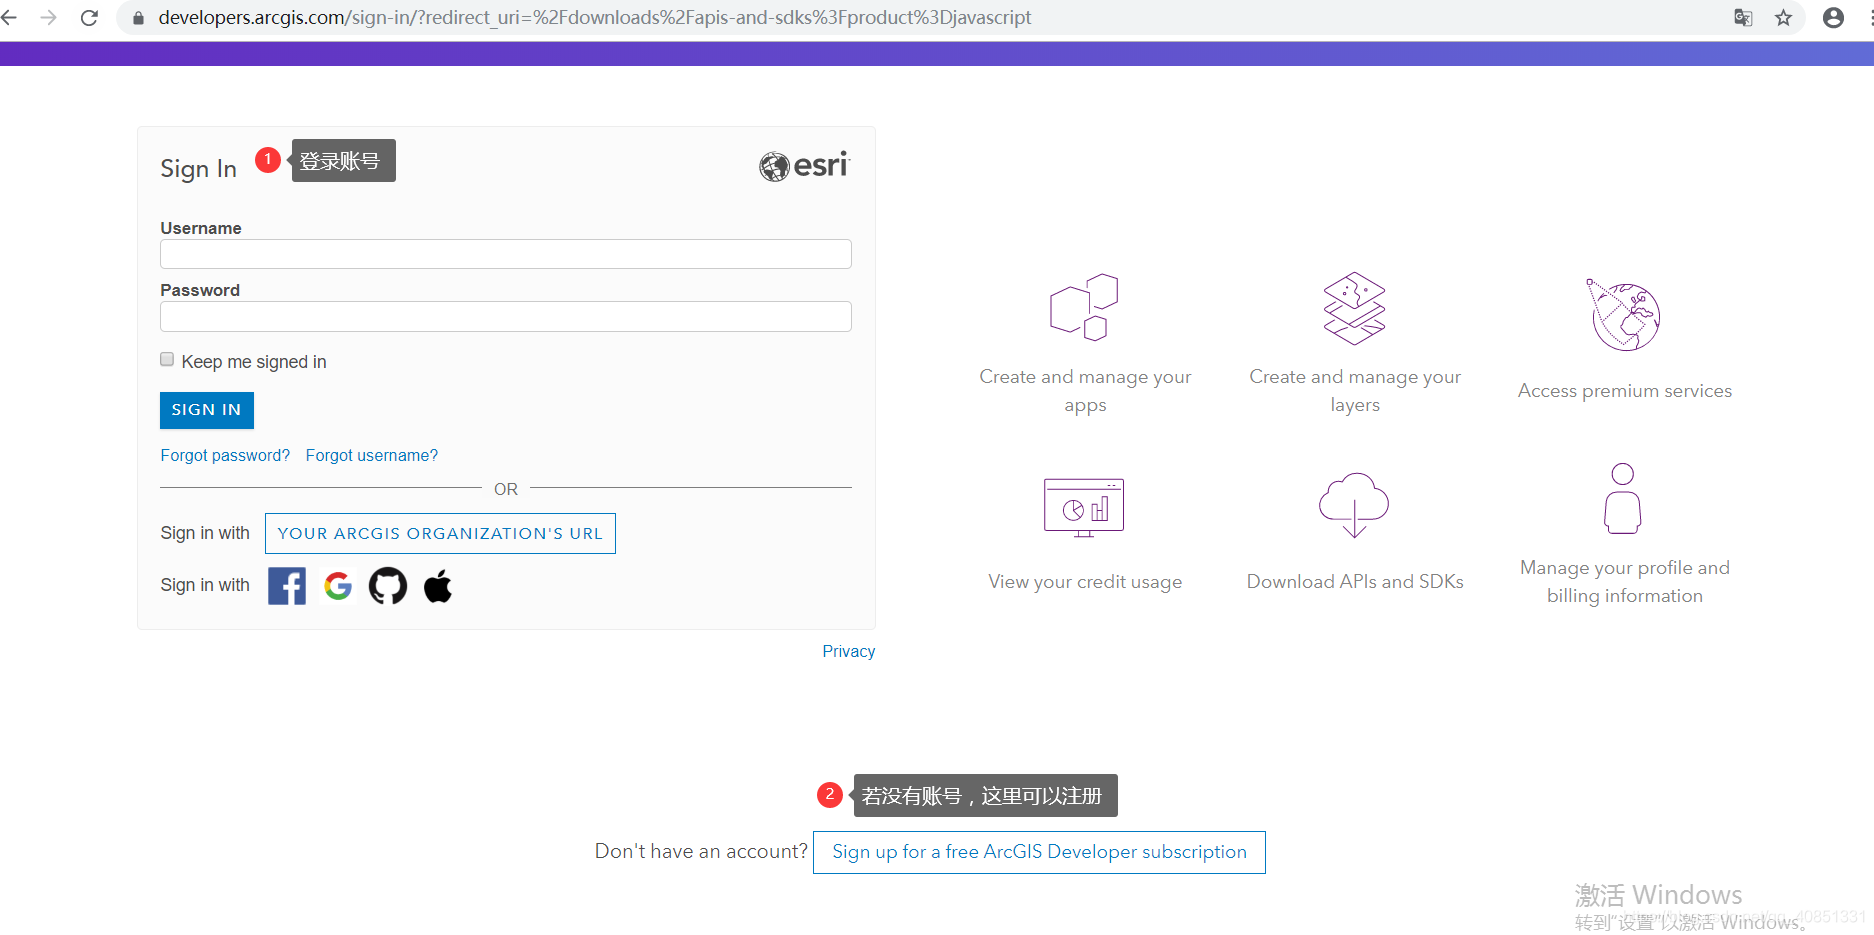1874x935 pixels.
Task: Click the browser back arrow
Action: click(9, 18)
